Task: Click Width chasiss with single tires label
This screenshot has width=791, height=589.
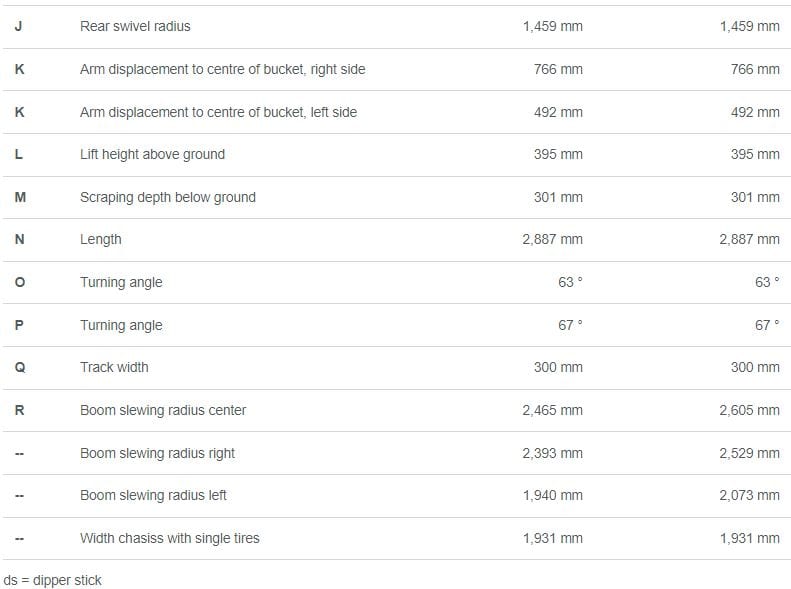Action: point(170,538)
